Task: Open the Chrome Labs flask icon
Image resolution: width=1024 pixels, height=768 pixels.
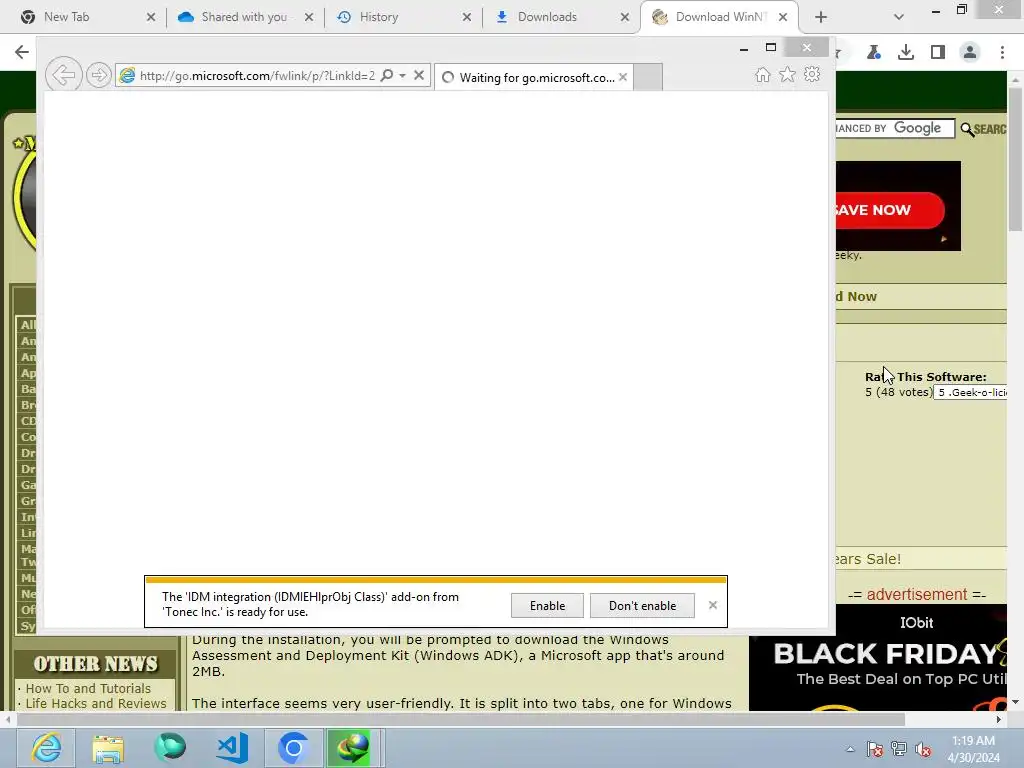Action: click(874, 52)
